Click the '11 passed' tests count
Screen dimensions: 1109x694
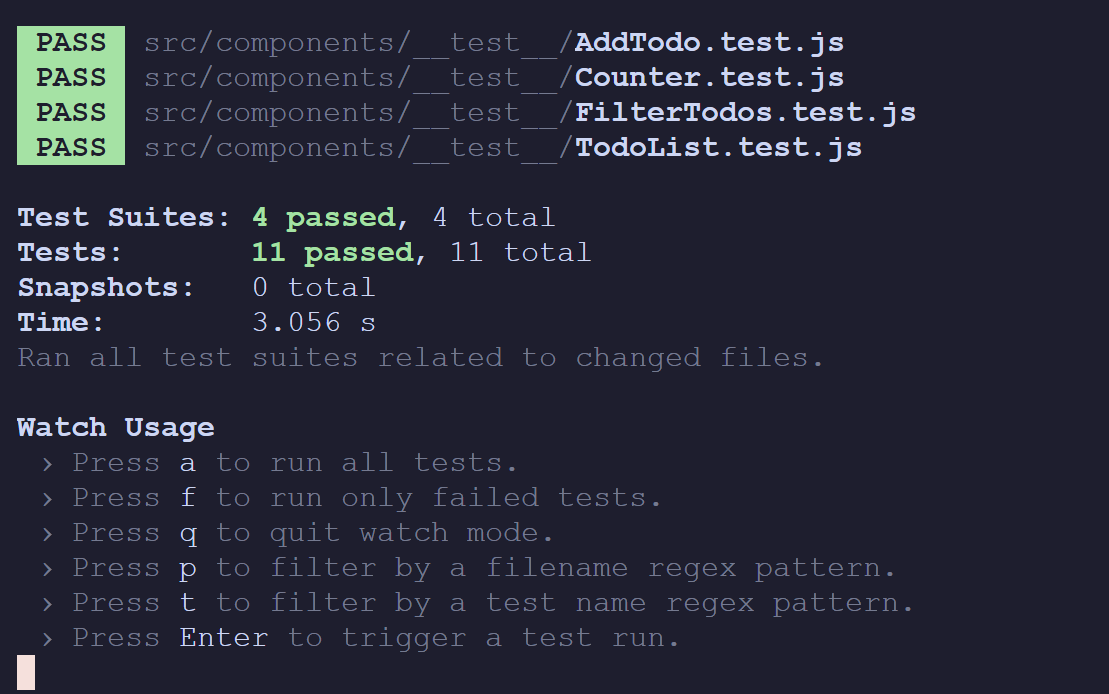[332, 253]
